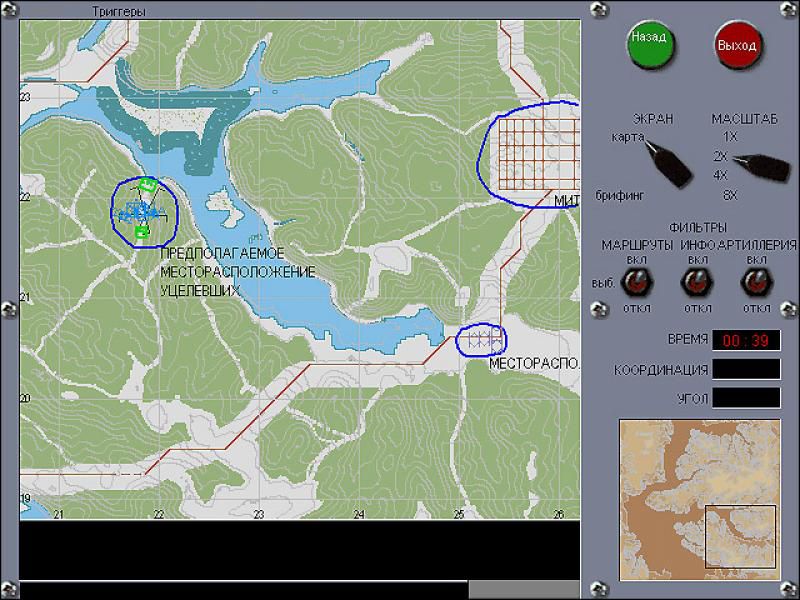Toggle the МАРШРУТЫ filter switch
The image size is (800, 600).
point(631,283)
